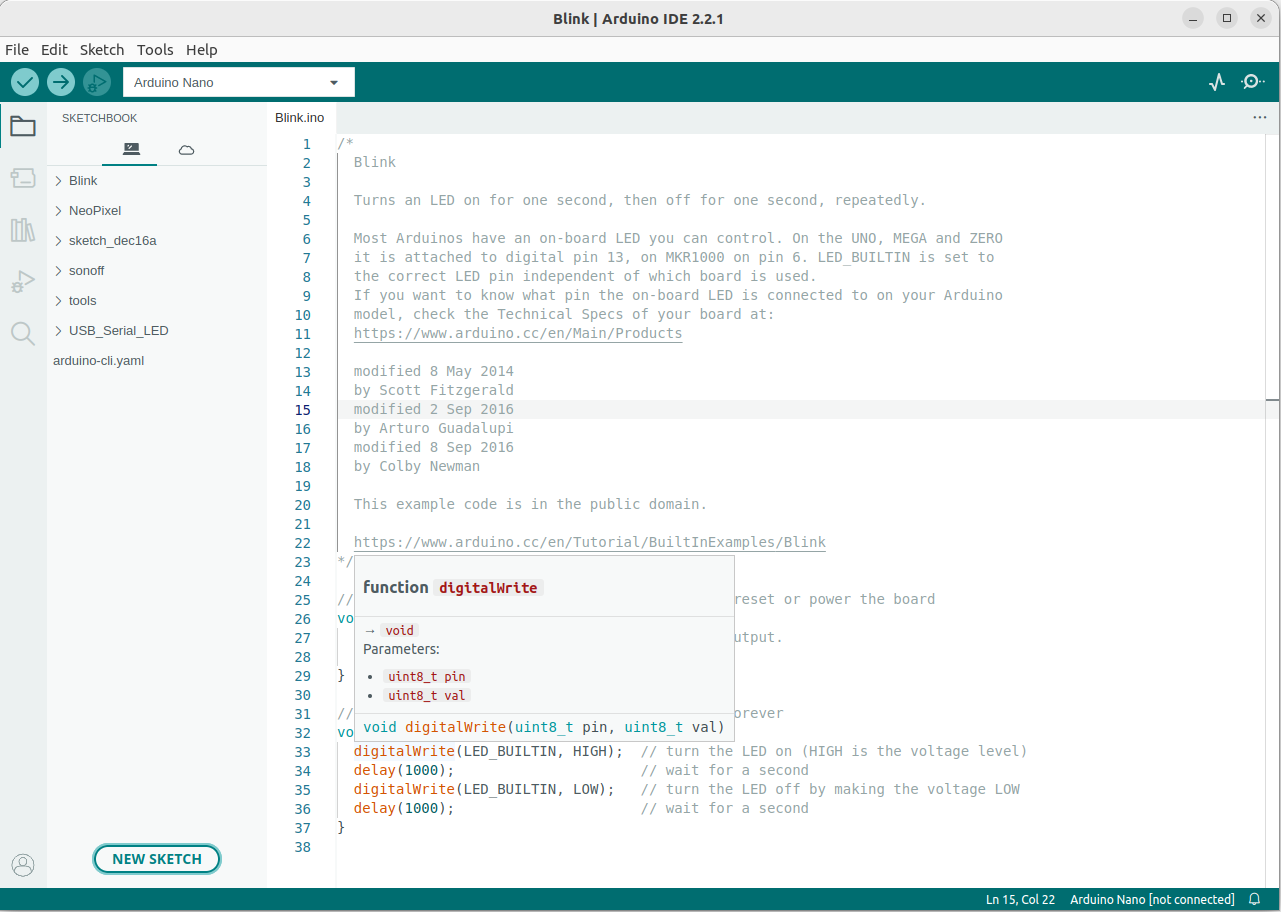Click the account profile icon
1281x912 pixels.
coord(22,865)
